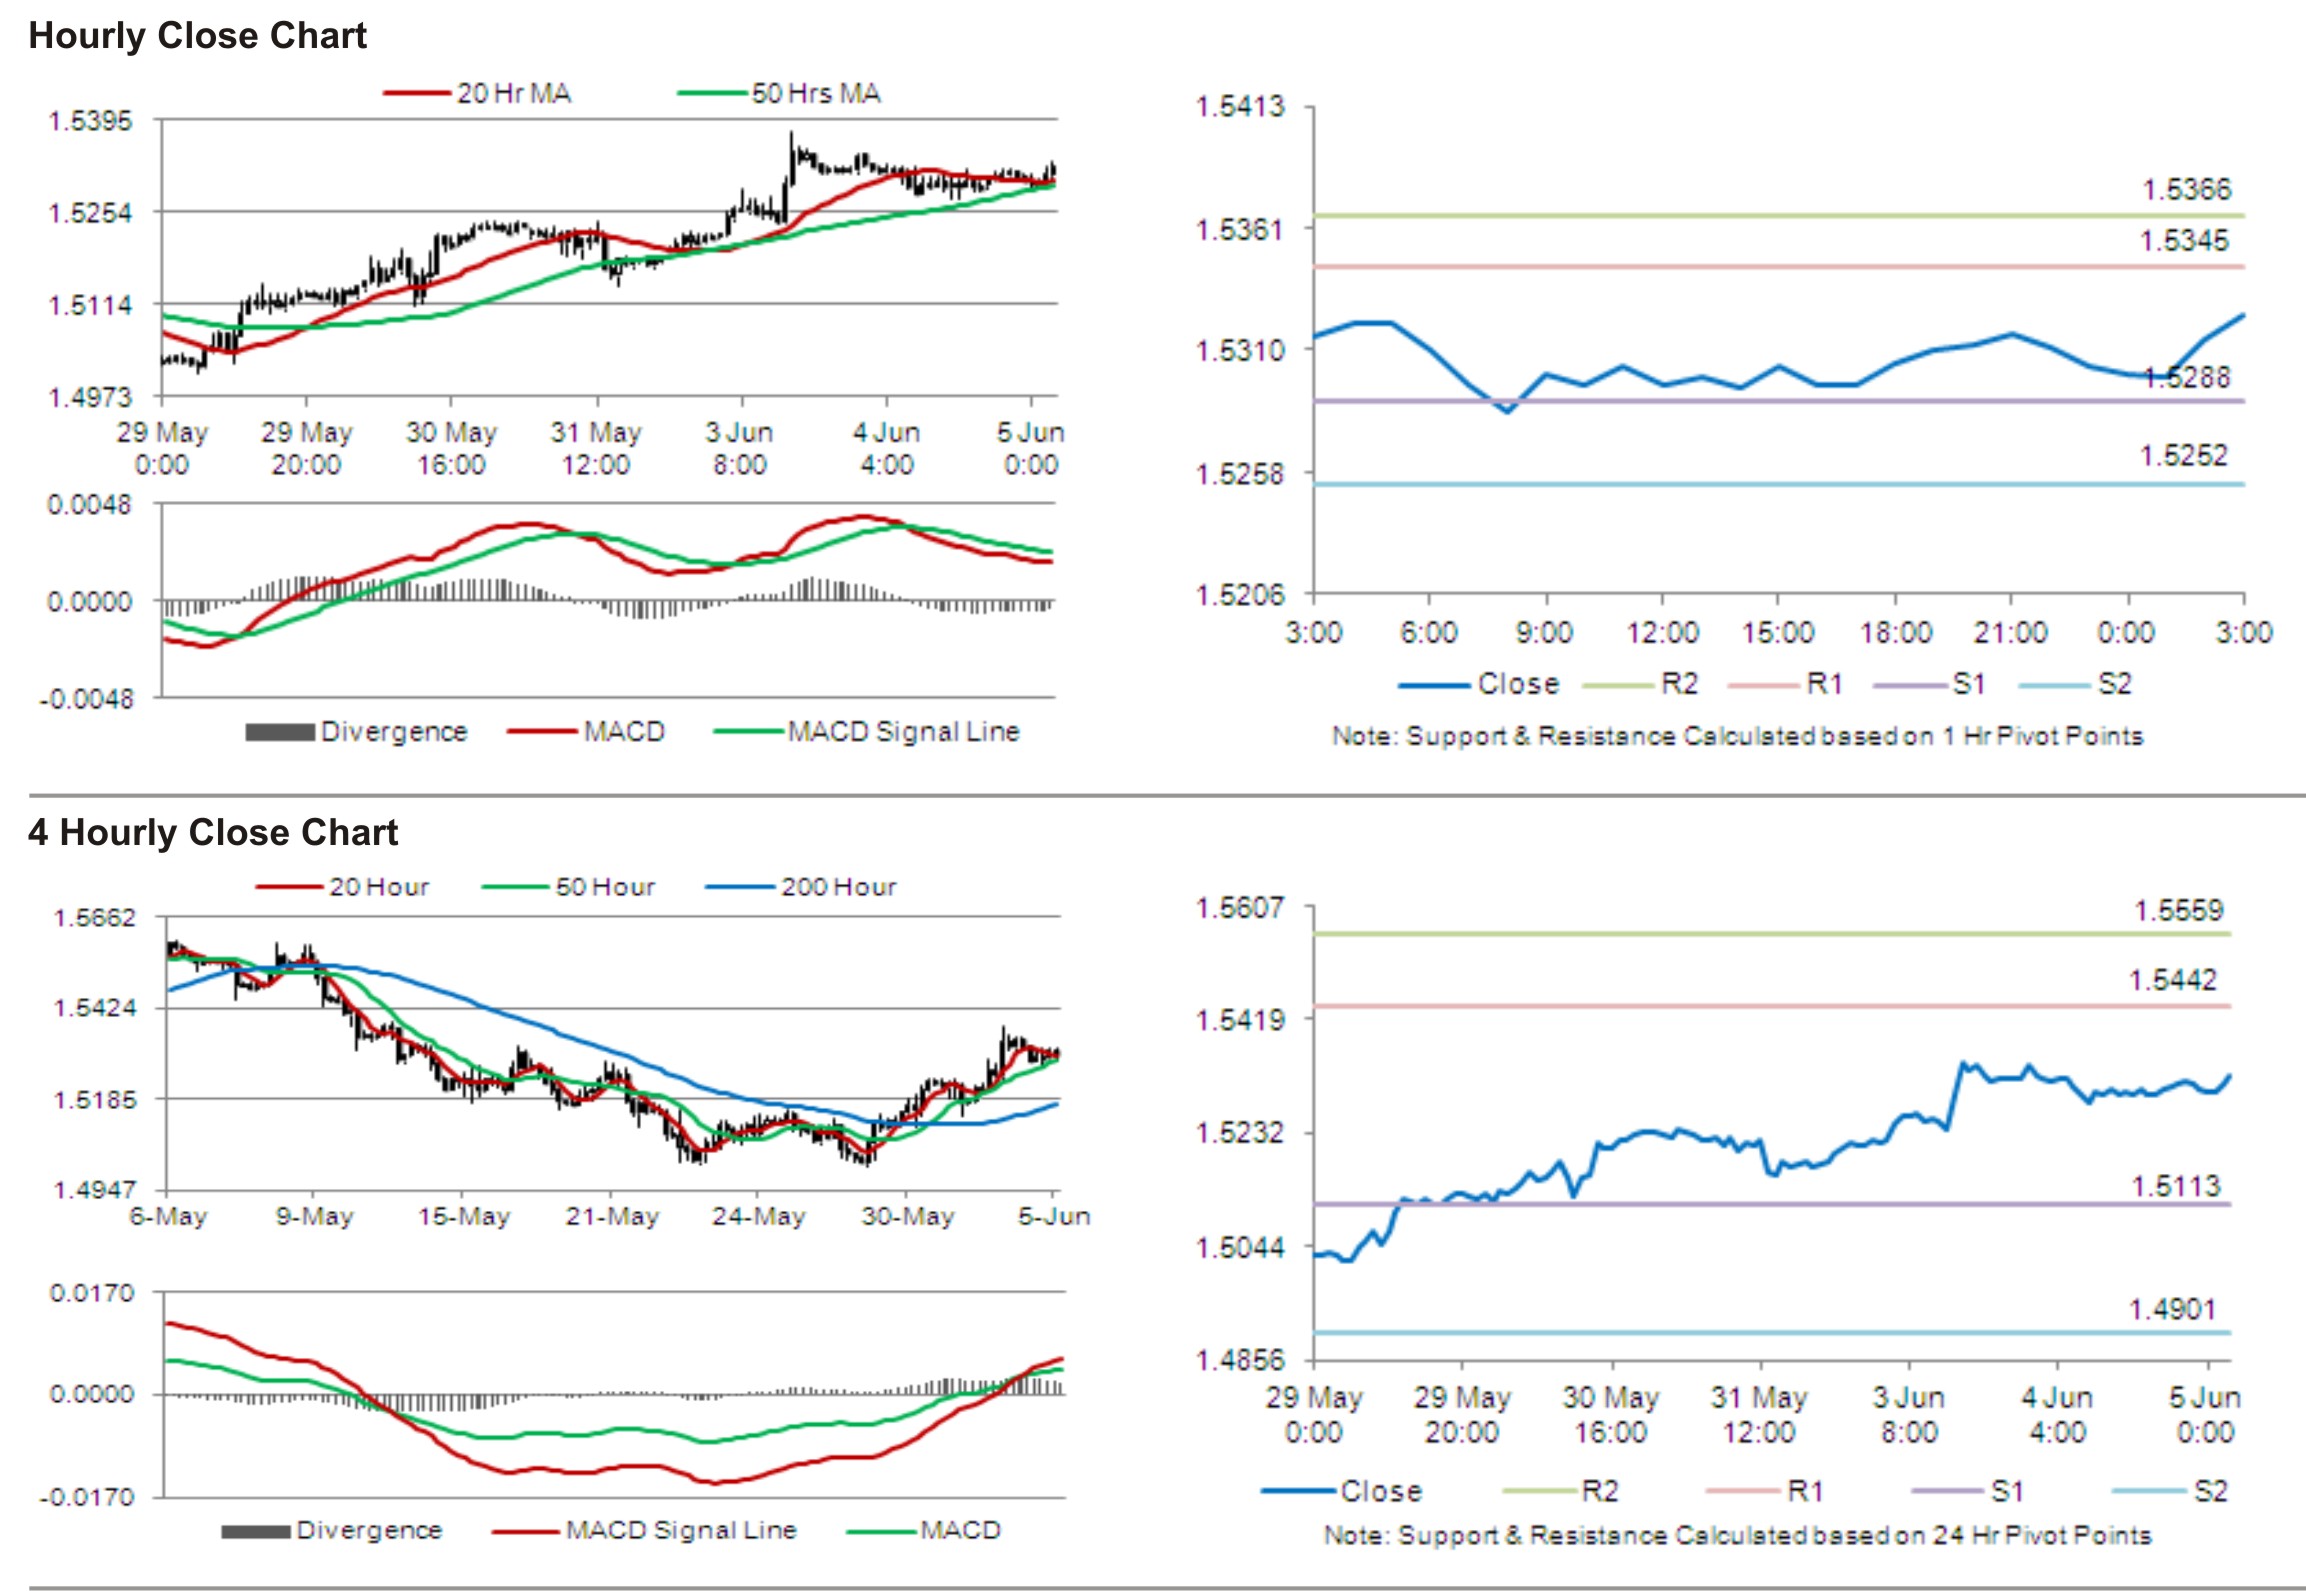Select the R1 value label "1.5345"

point(2184,241)
